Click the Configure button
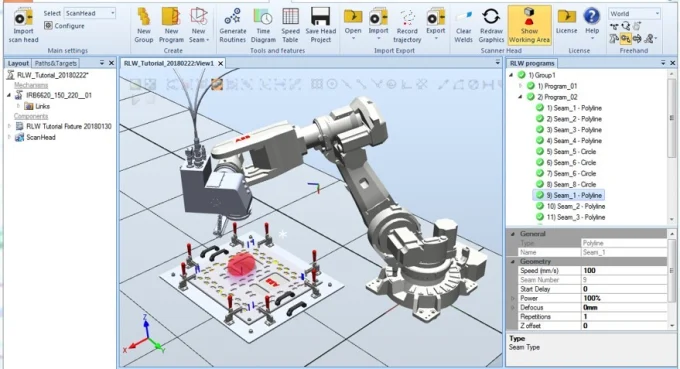 tap(64, 26)
